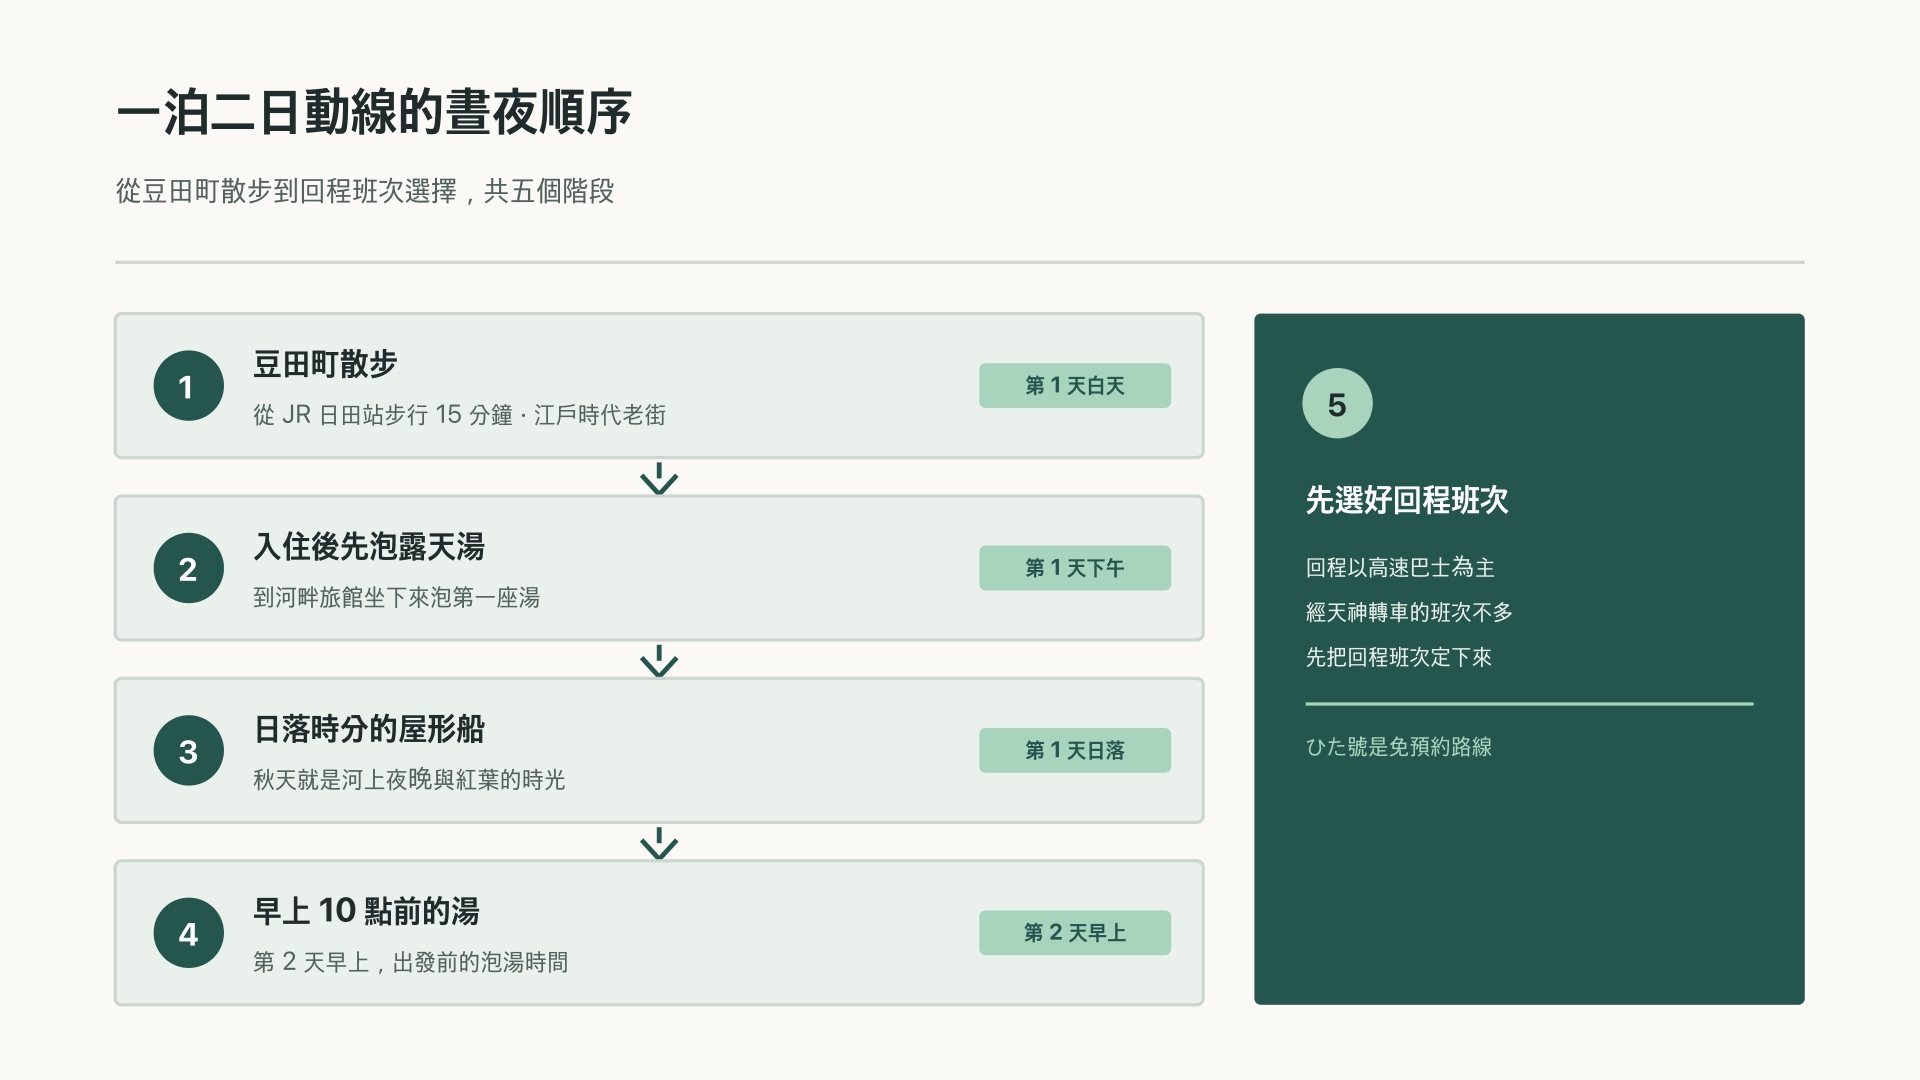Click the text 從 JR 日田站步行 15 分鐘
Image resolution: width=1920 pixels, height=1080 pixels.
[x=383, y=415]
